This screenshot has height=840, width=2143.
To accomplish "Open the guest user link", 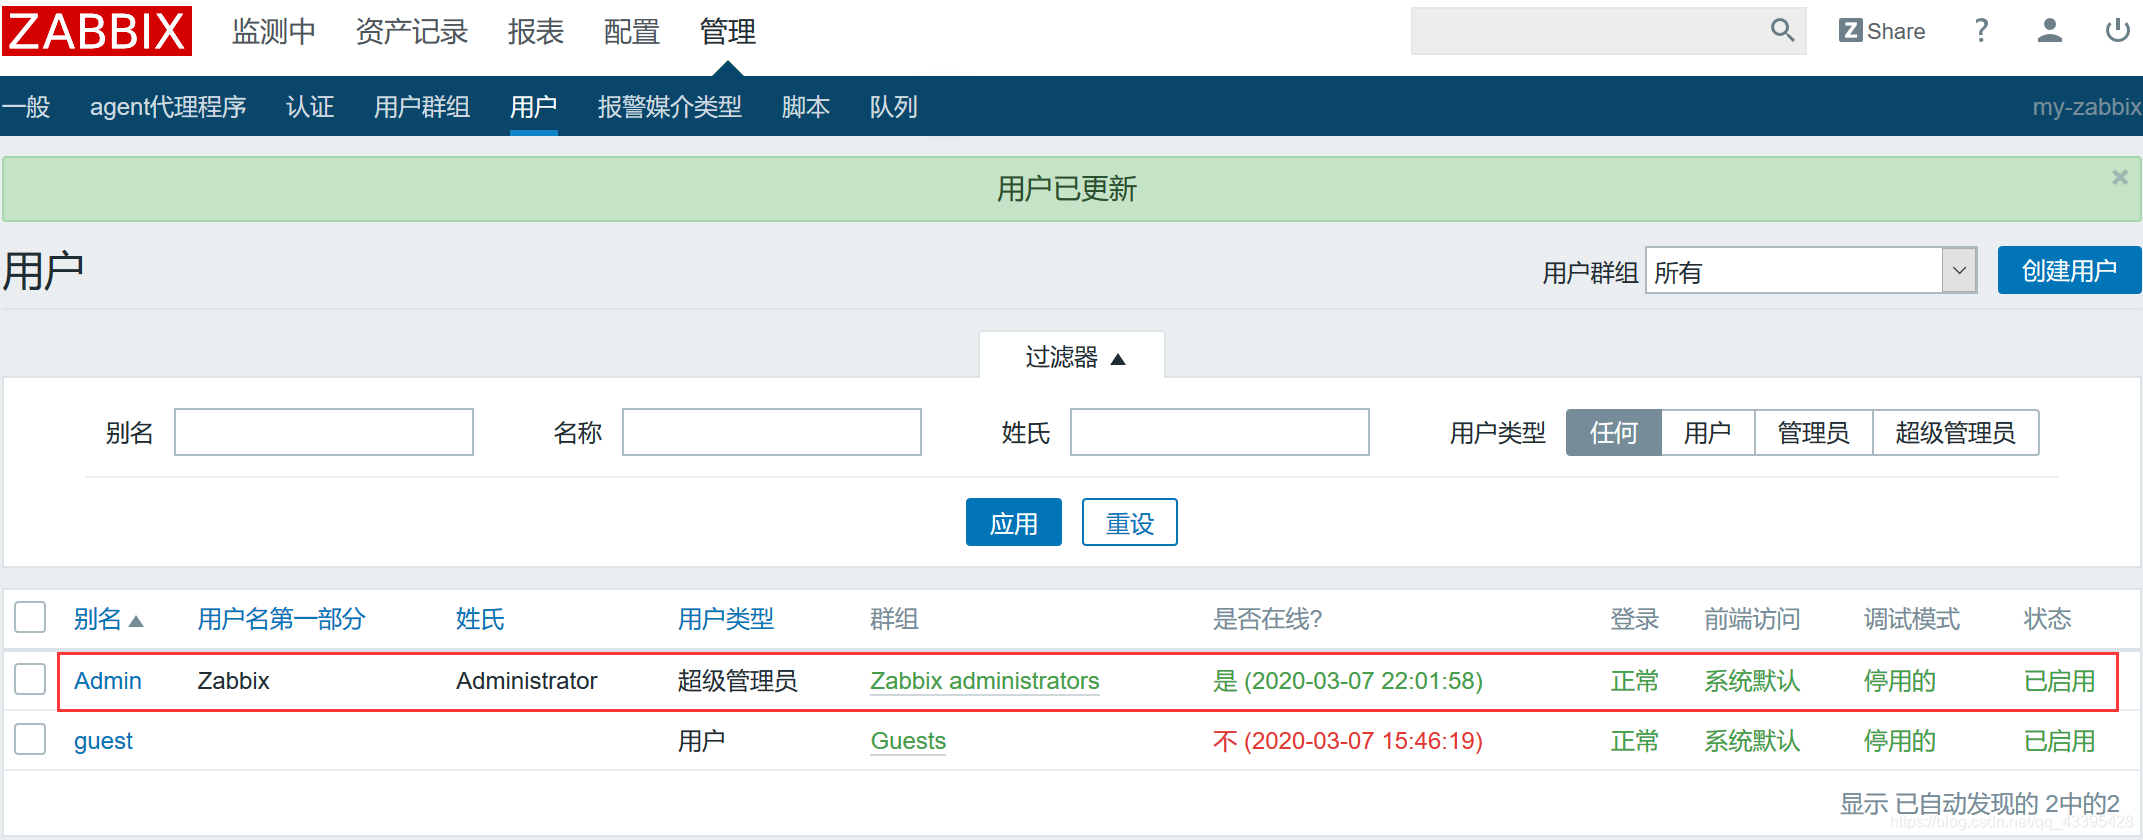I will pyautogui.click(x=103, y=741).
